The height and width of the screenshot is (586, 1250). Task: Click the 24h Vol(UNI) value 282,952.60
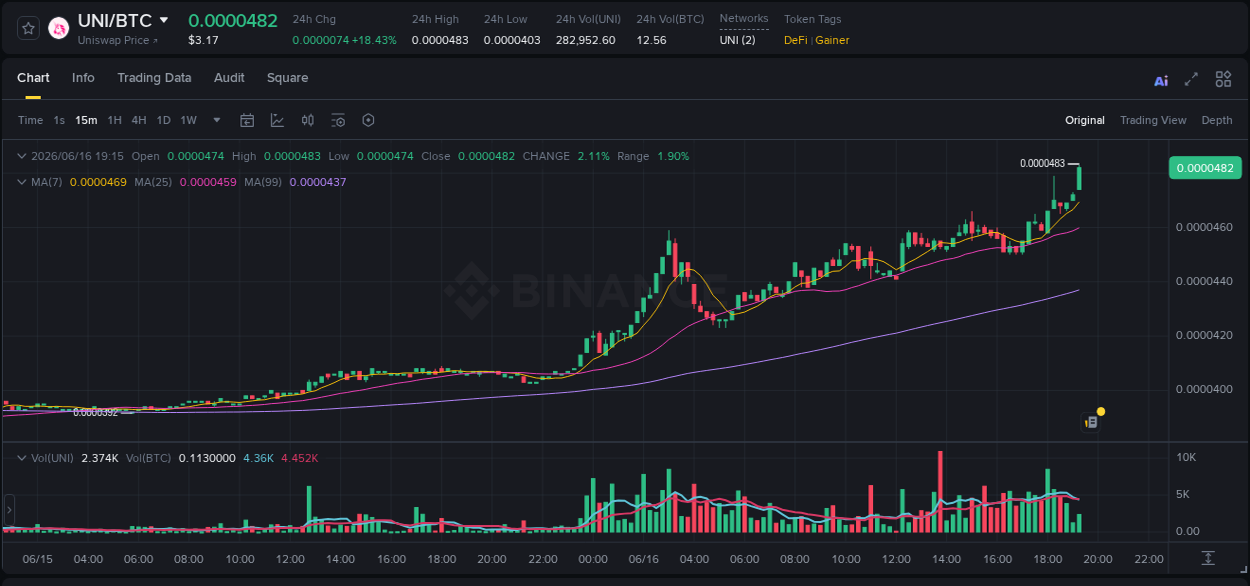pos(586,40)
